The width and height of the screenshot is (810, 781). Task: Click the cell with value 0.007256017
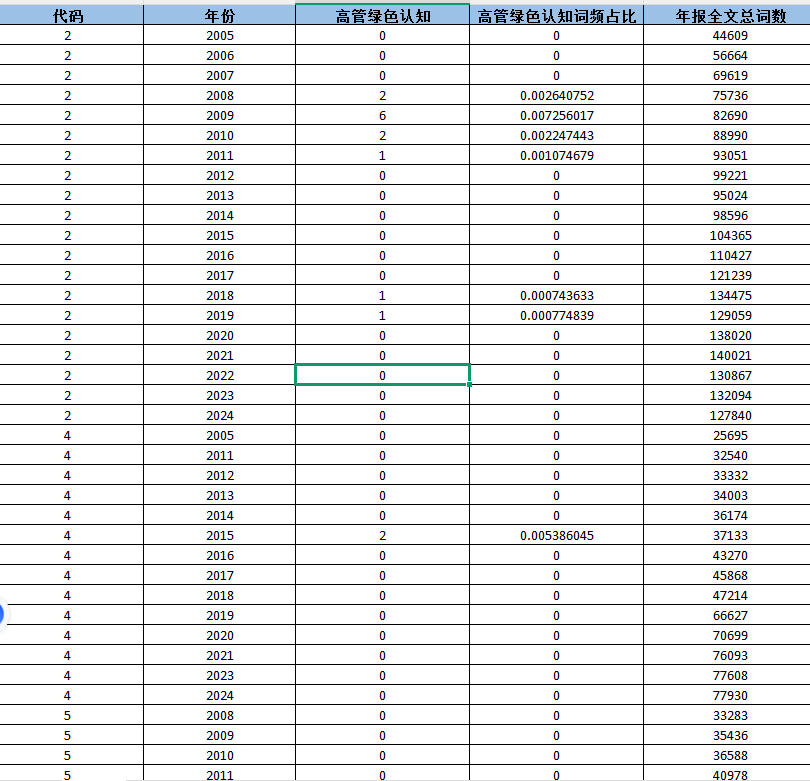click(x=556, y=115)
